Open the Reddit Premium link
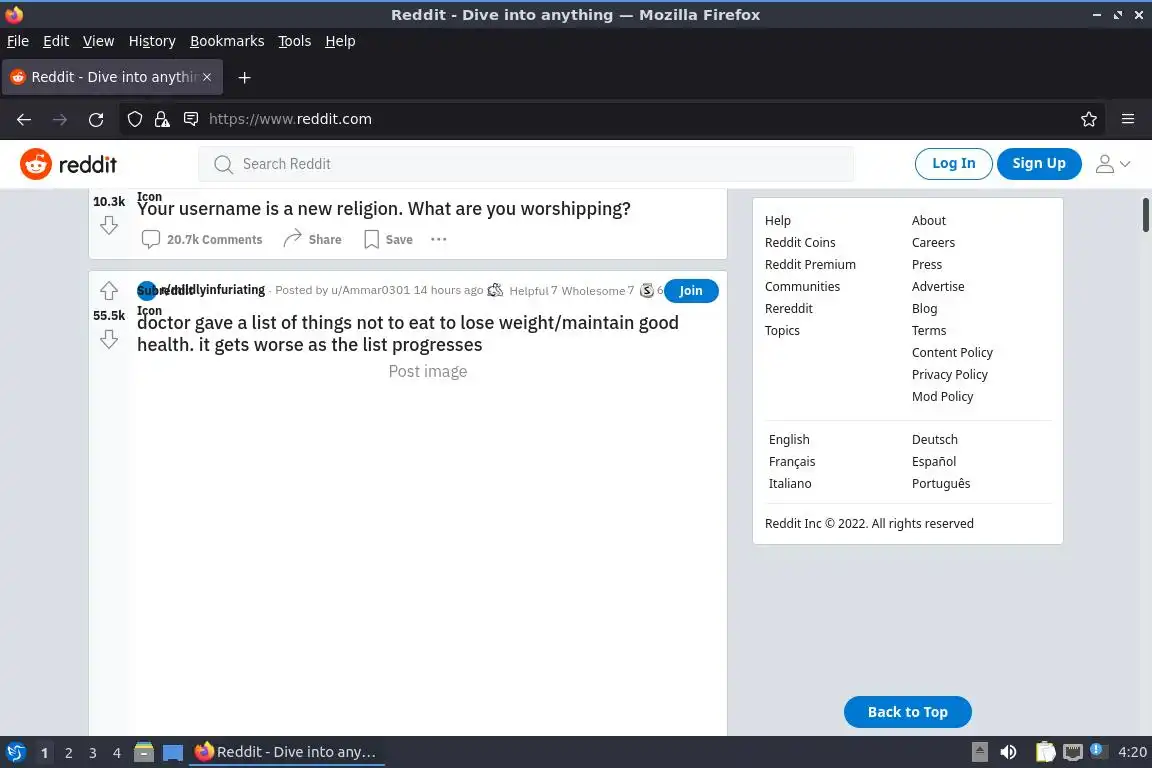Image resolution: width=1152 pixels, height=768 pixels. point(810,265)
